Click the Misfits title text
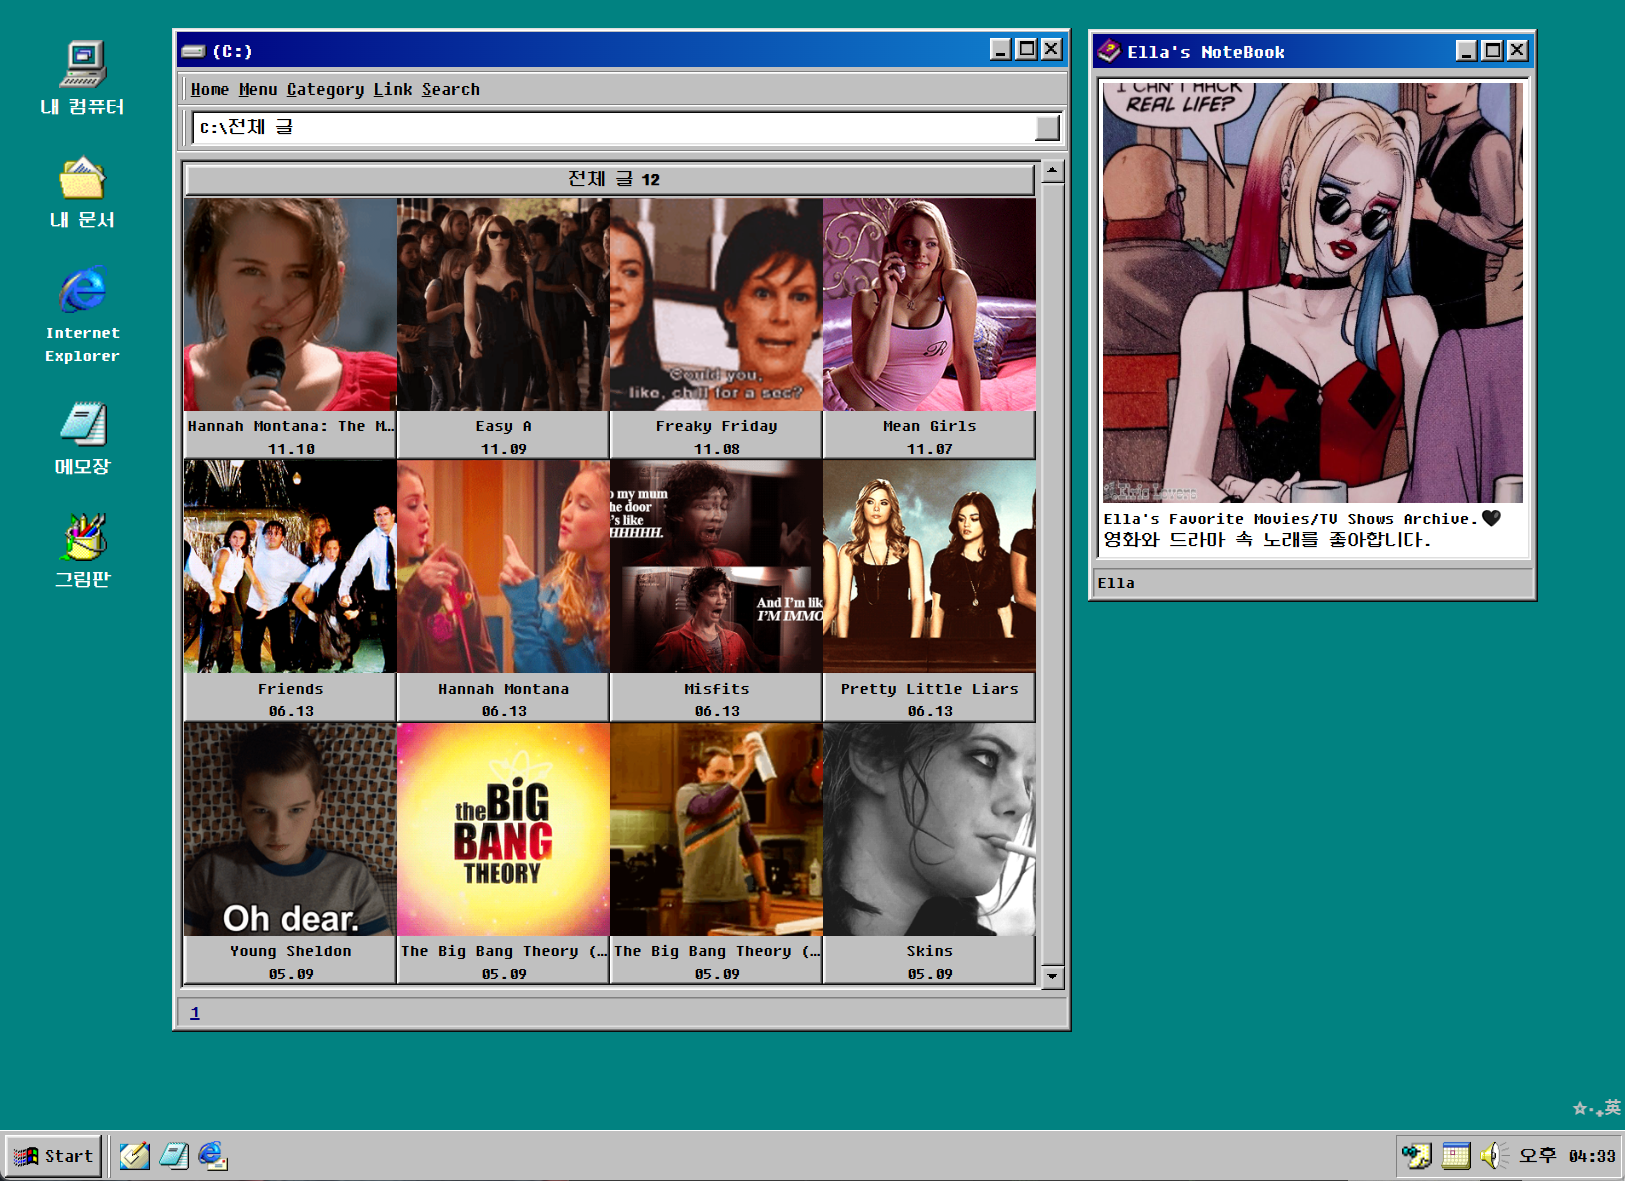 (x=716, y=689)
